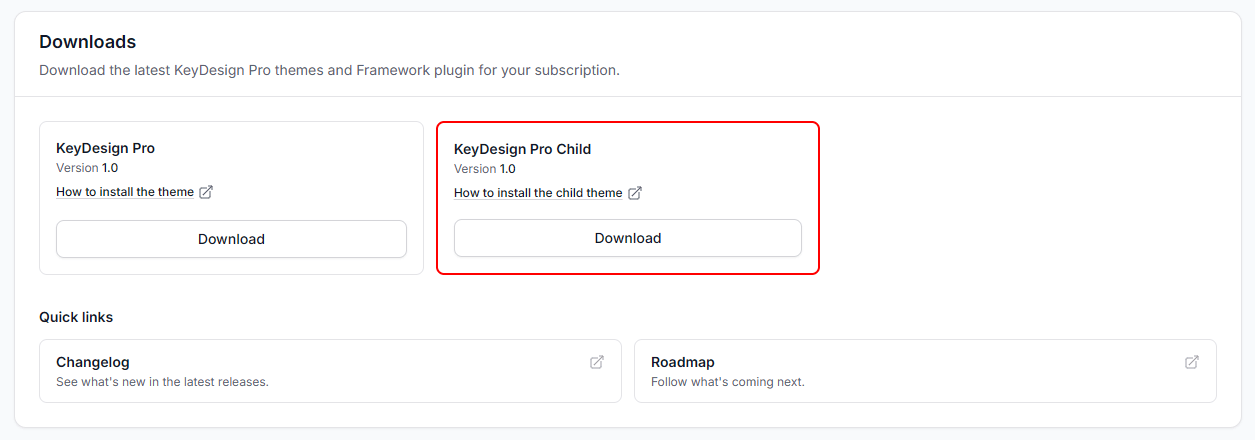Screen dimensions: 1255x440
Task: Open the Roadmap quick link title
Action: [683, 362]
